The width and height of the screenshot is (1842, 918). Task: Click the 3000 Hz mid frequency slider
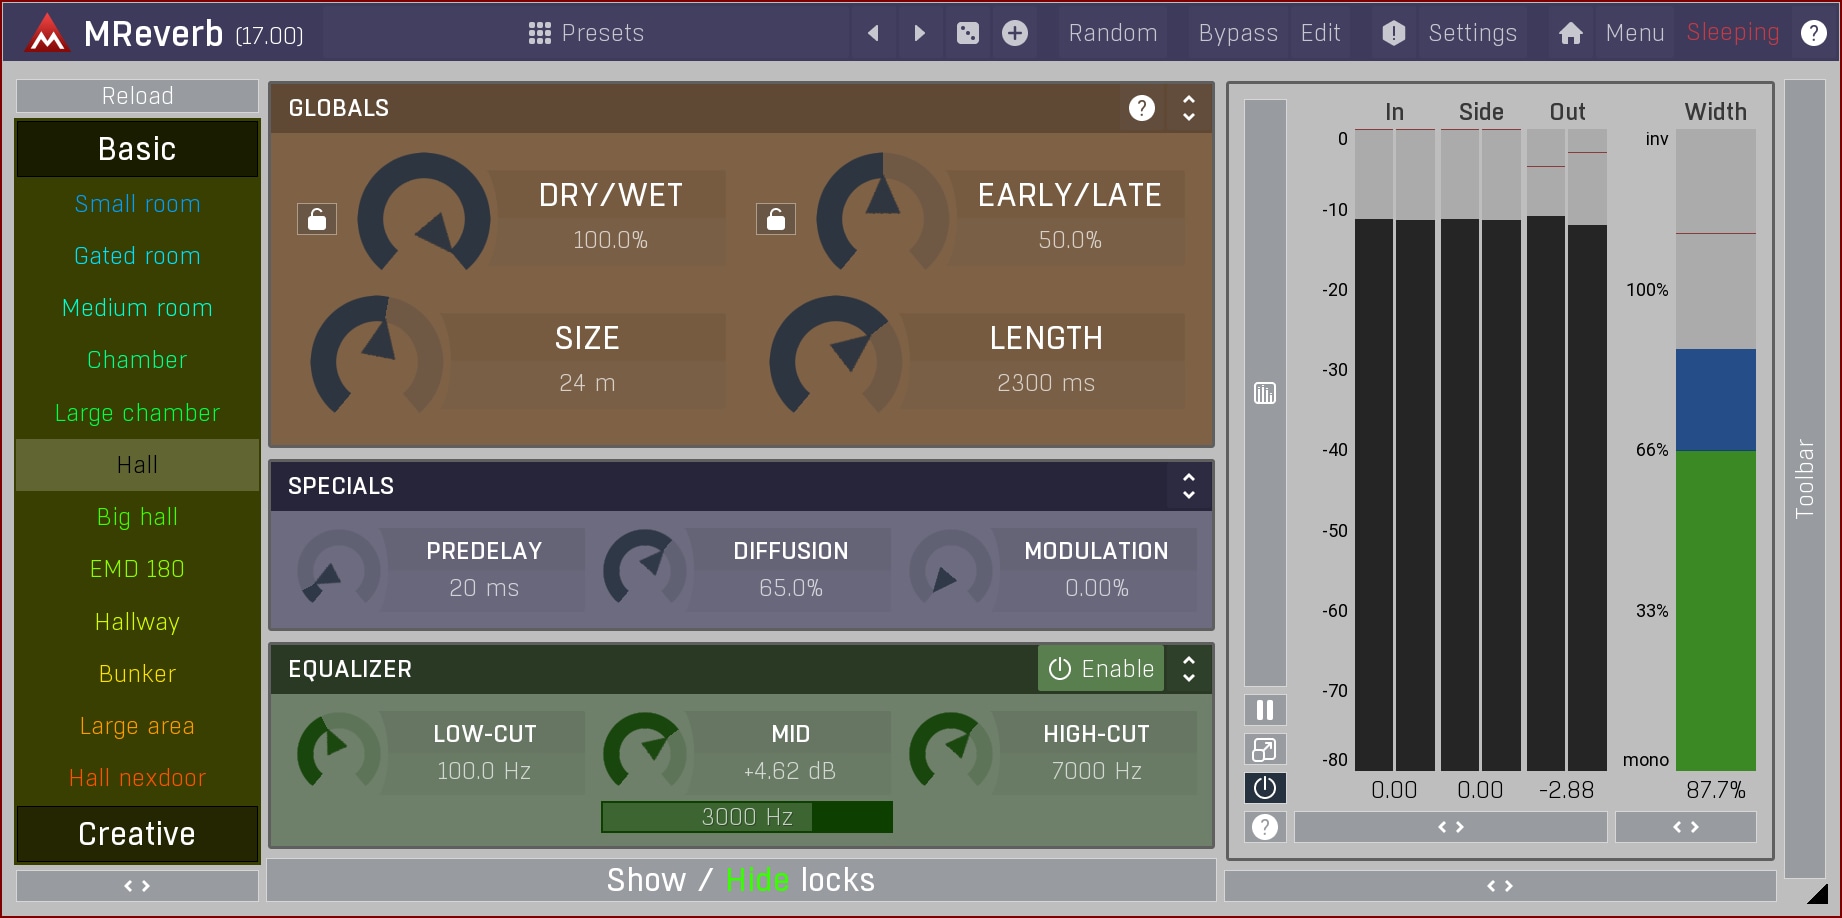(746, 817)
